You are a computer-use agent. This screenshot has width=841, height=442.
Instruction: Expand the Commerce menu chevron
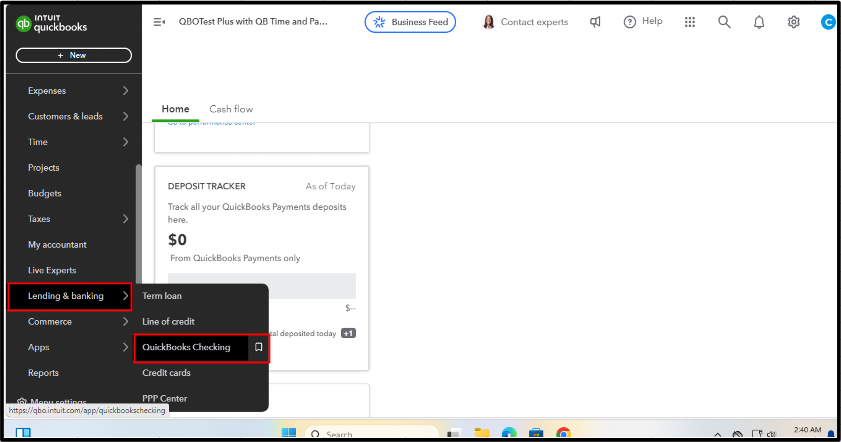(126, 322)
